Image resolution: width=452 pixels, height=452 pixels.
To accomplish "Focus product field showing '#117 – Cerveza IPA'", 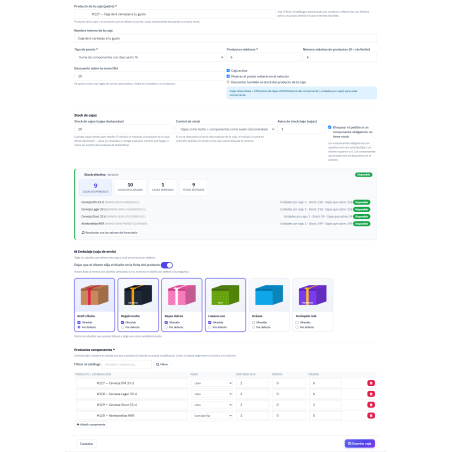I will [132, 383].
